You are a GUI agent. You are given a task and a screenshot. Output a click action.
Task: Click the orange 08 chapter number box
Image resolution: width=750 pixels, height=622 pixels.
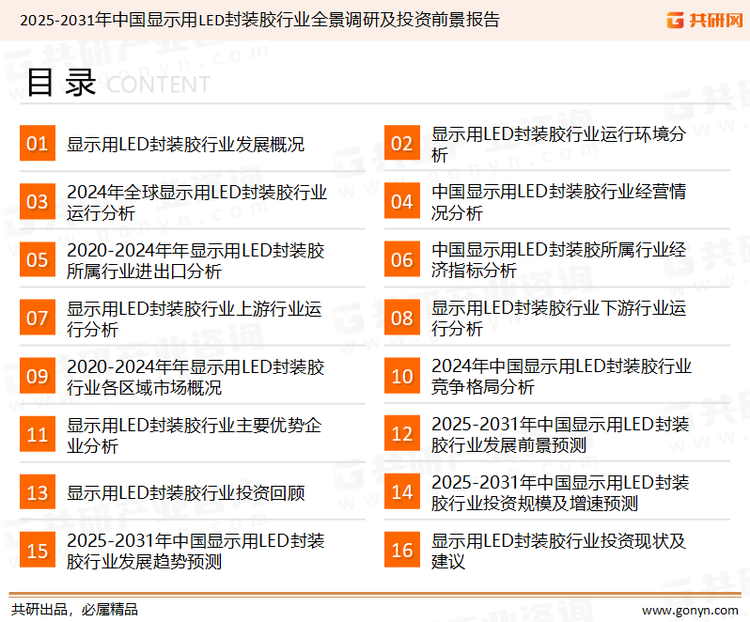[402, 318]
